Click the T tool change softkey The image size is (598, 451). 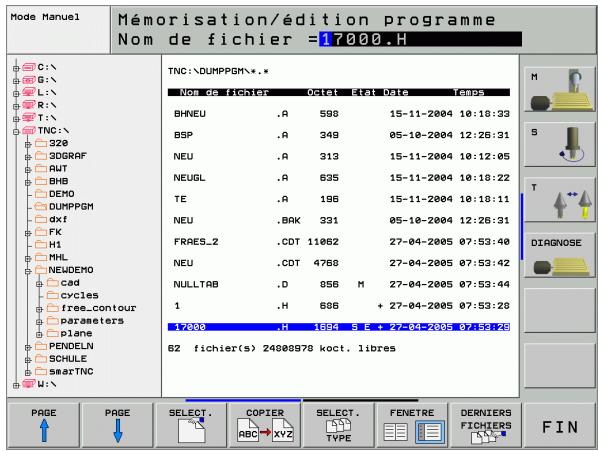[x=559, y=199]
